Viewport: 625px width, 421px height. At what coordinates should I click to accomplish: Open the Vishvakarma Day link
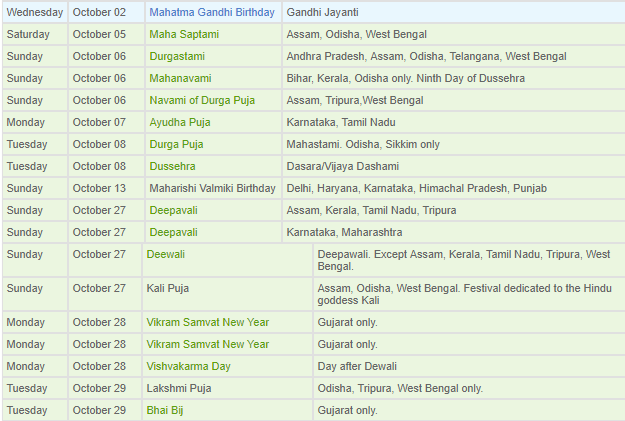click(189, 366)
